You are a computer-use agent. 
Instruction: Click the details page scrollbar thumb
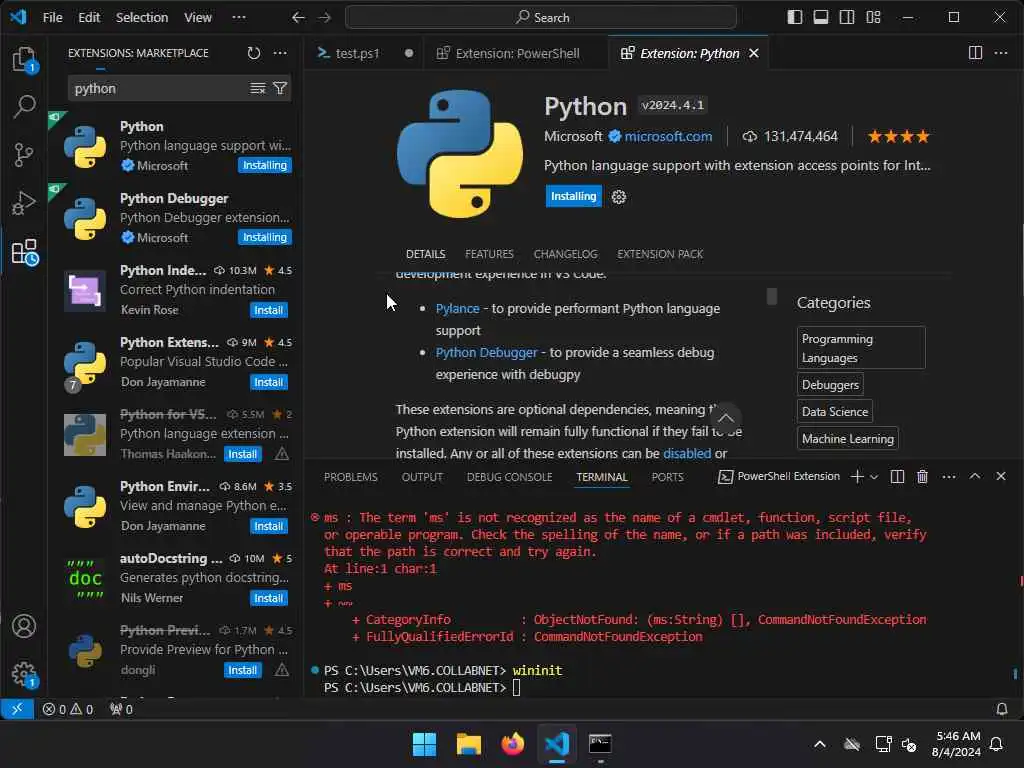(771, 296)
